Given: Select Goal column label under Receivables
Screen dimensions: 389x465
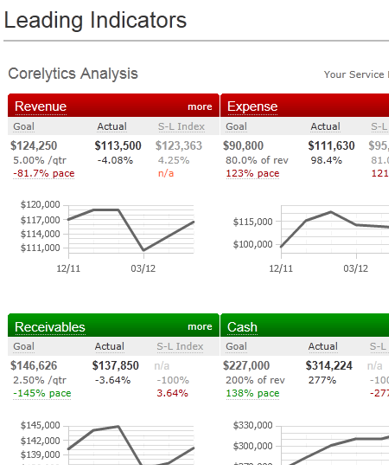Looking at the screenshot, I should click(24, 347).
